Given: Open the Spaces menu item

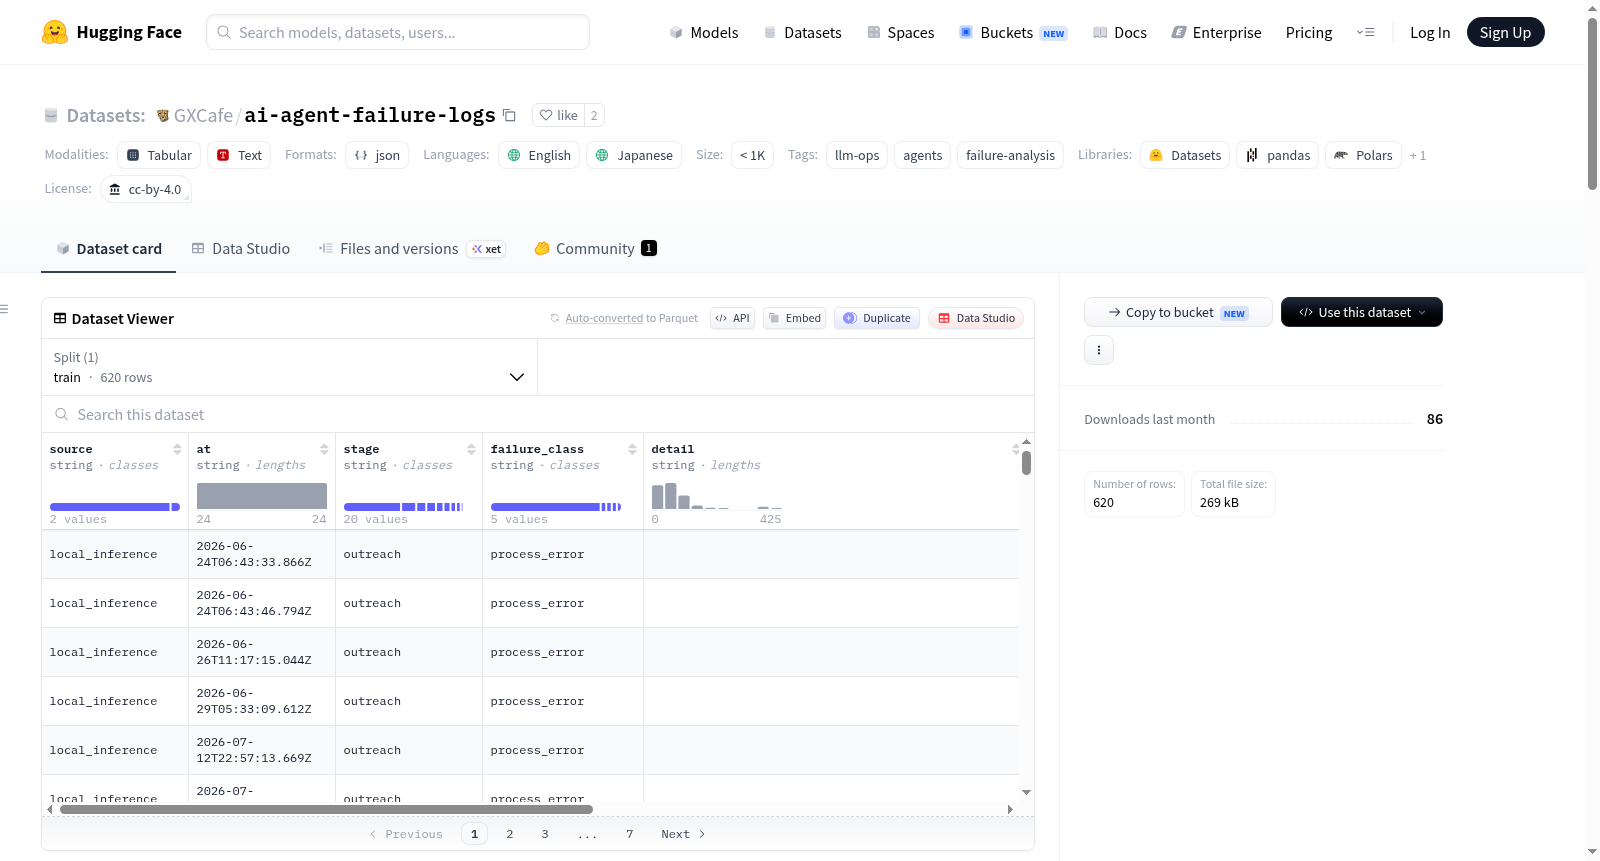Looking at the screenshot, I should 900,32.
